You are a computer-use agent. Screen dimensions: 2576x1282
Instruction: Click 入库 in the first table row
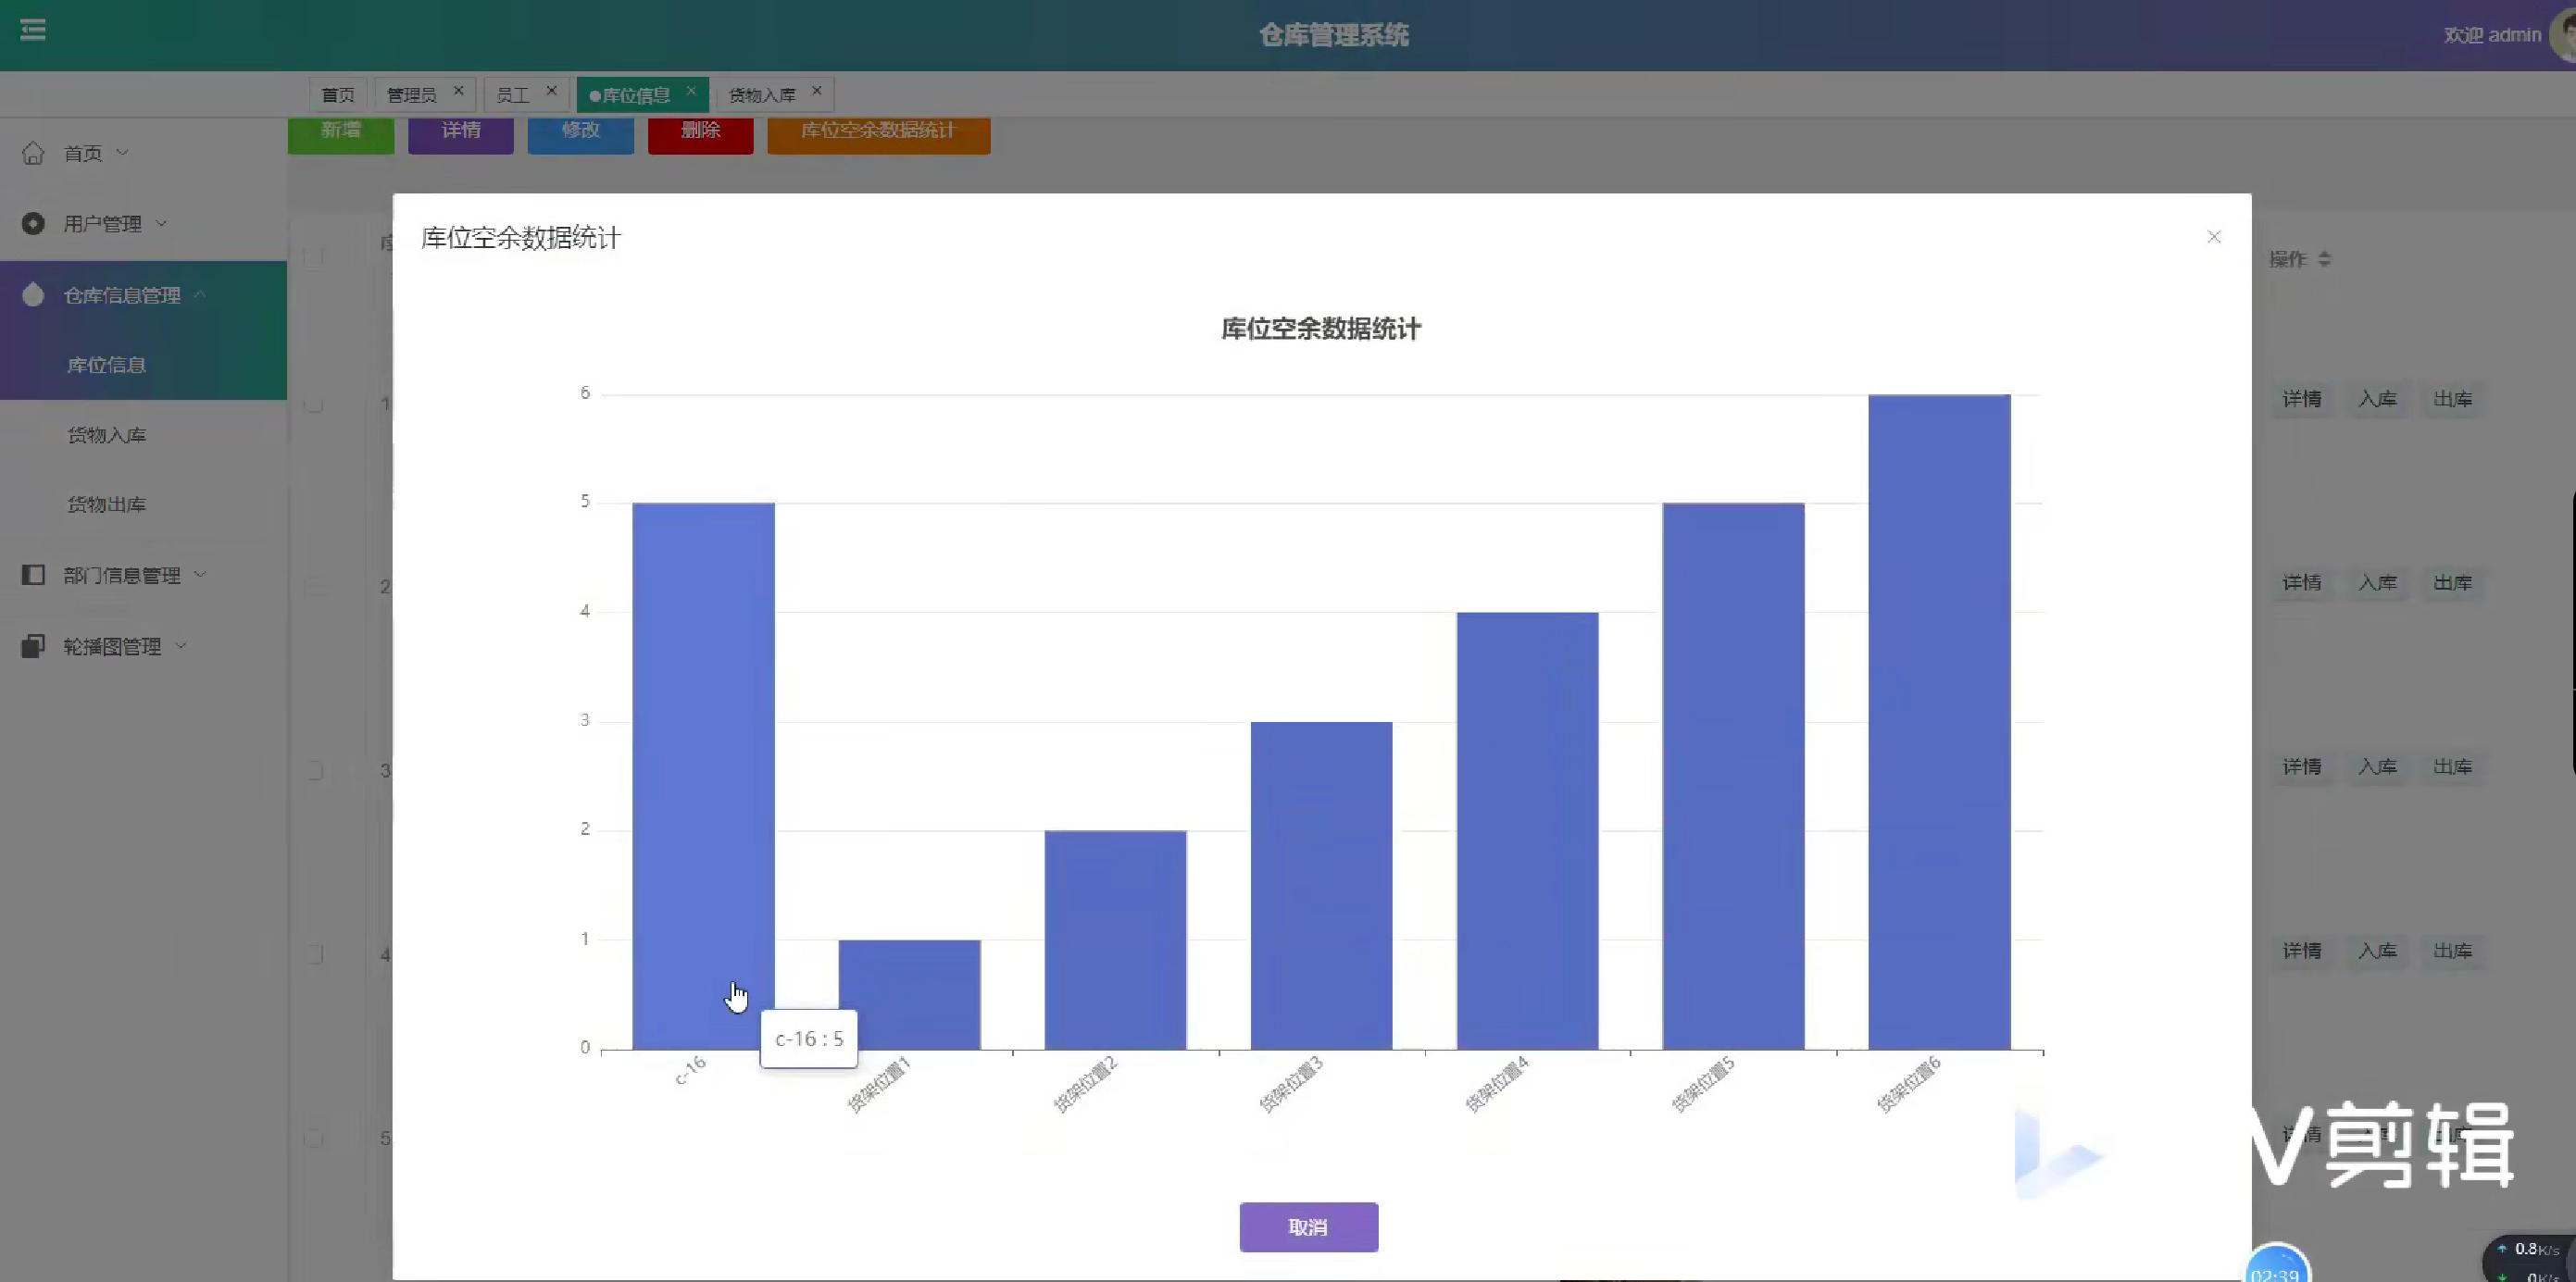click(2377, 399)
